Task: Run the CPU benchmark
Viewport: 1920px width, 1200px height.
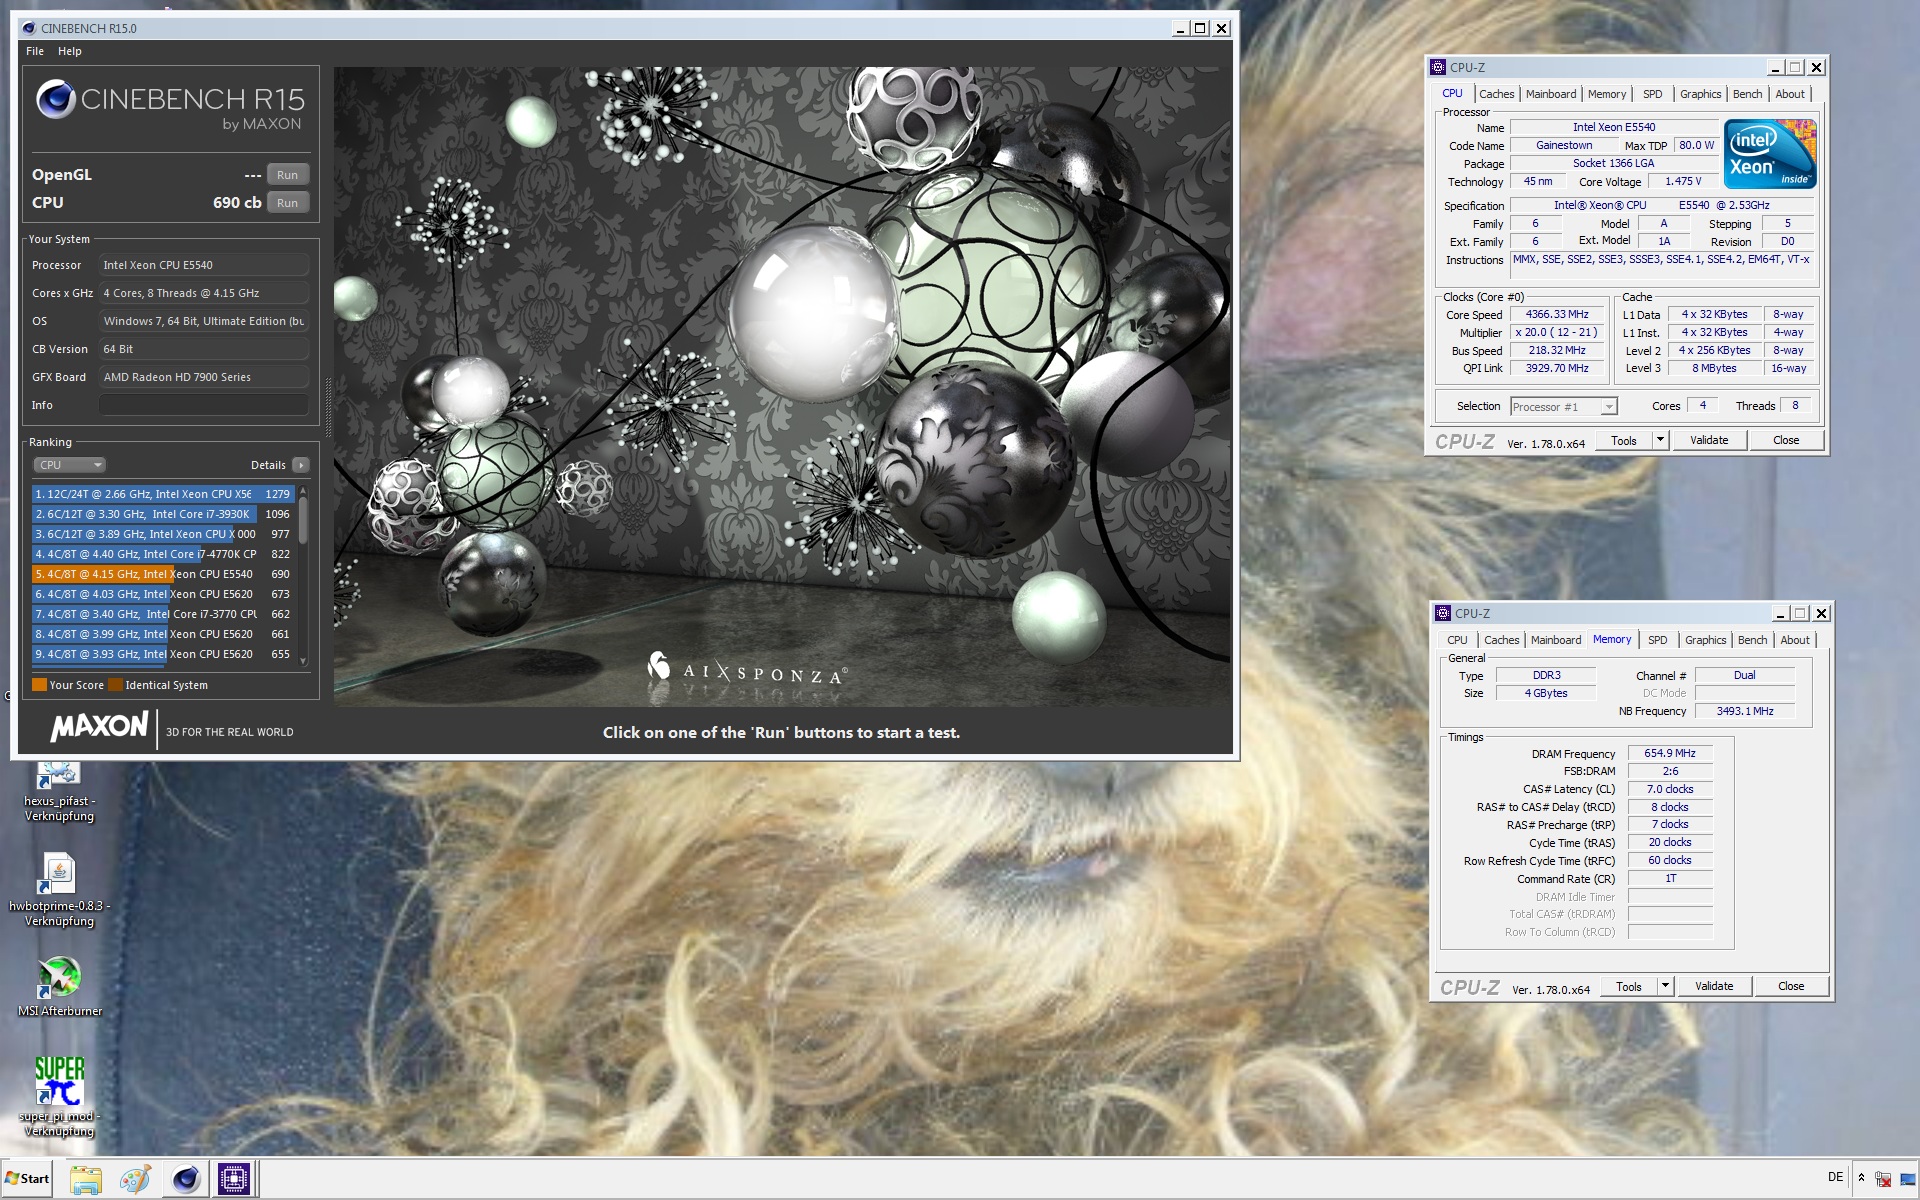Action: 288,203
